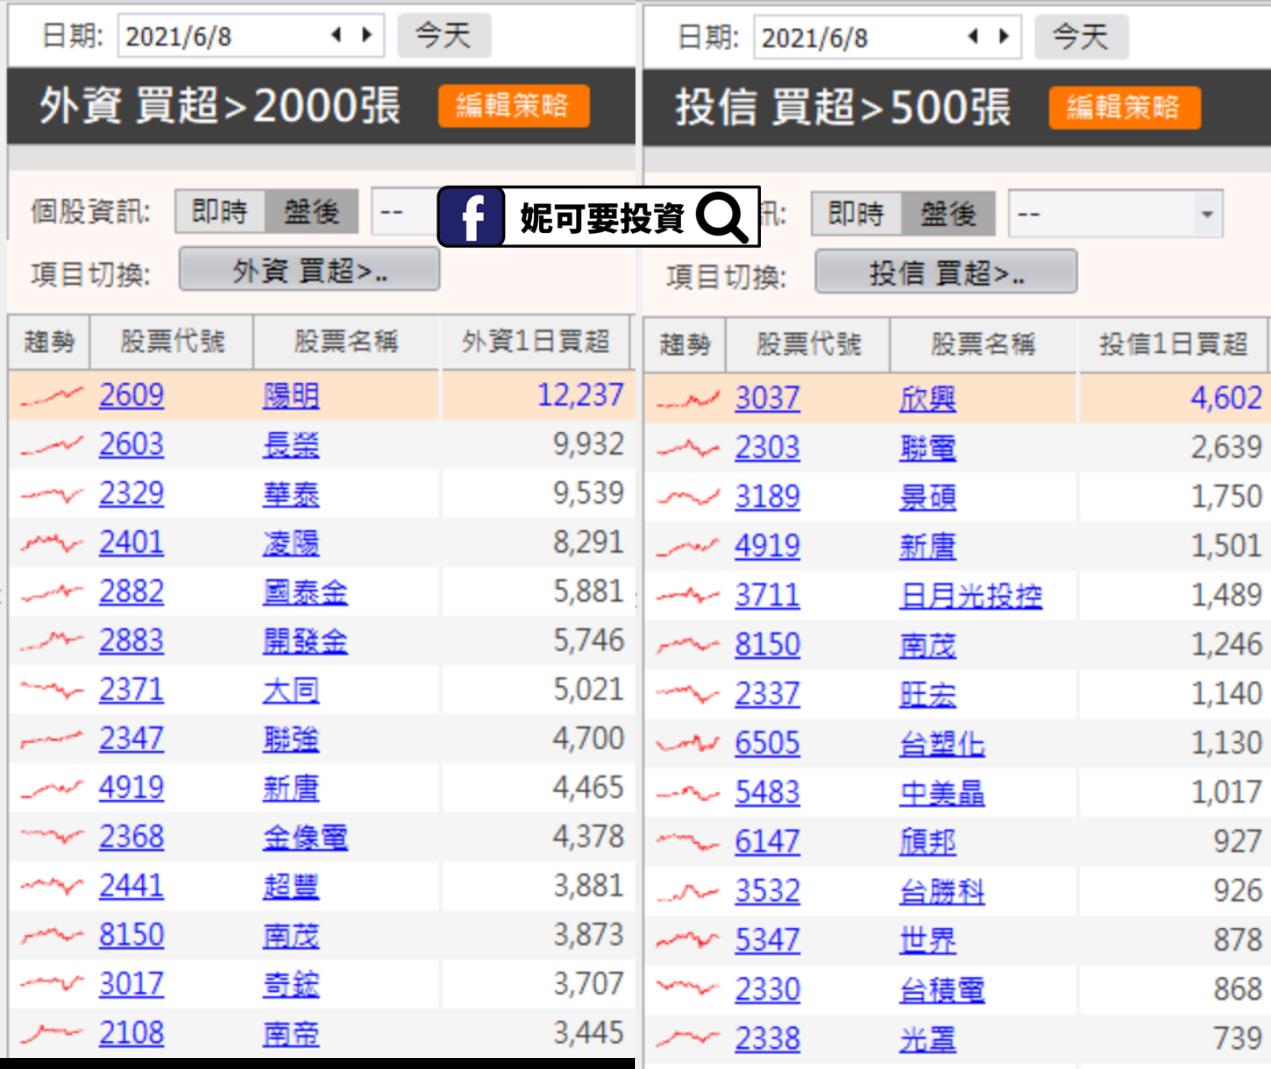
Task: Sort by 投信1日買超 column header
Action: click(1172, 345)
